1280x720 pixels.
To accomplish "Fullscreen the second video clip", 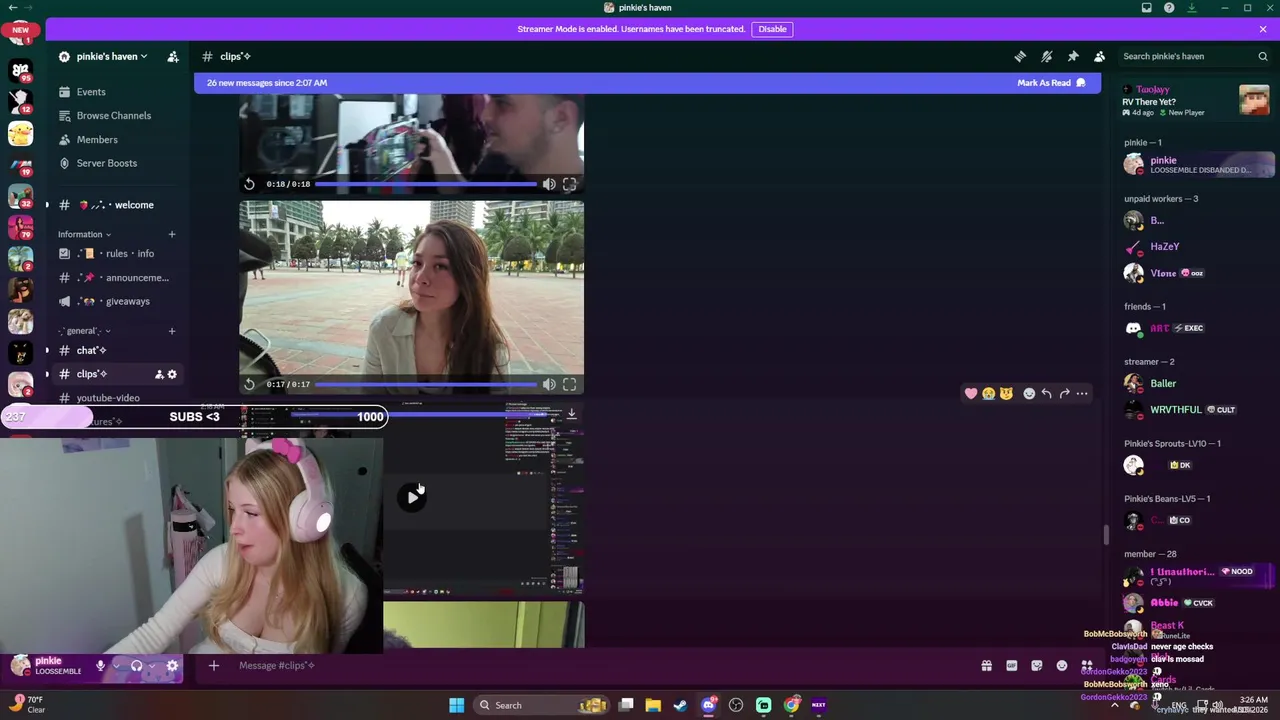I will [x=569, y=384].
